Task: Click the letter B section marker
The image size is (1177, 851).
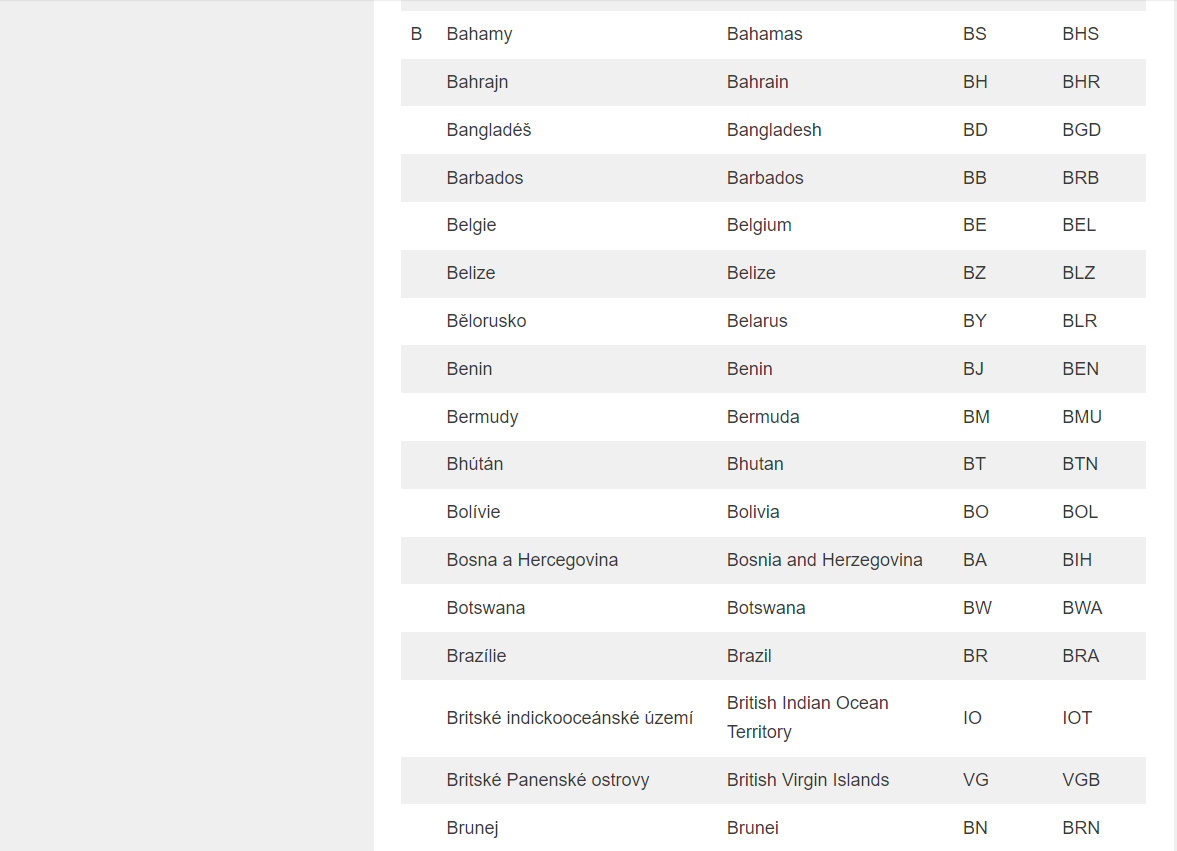Action: point(416,34)
